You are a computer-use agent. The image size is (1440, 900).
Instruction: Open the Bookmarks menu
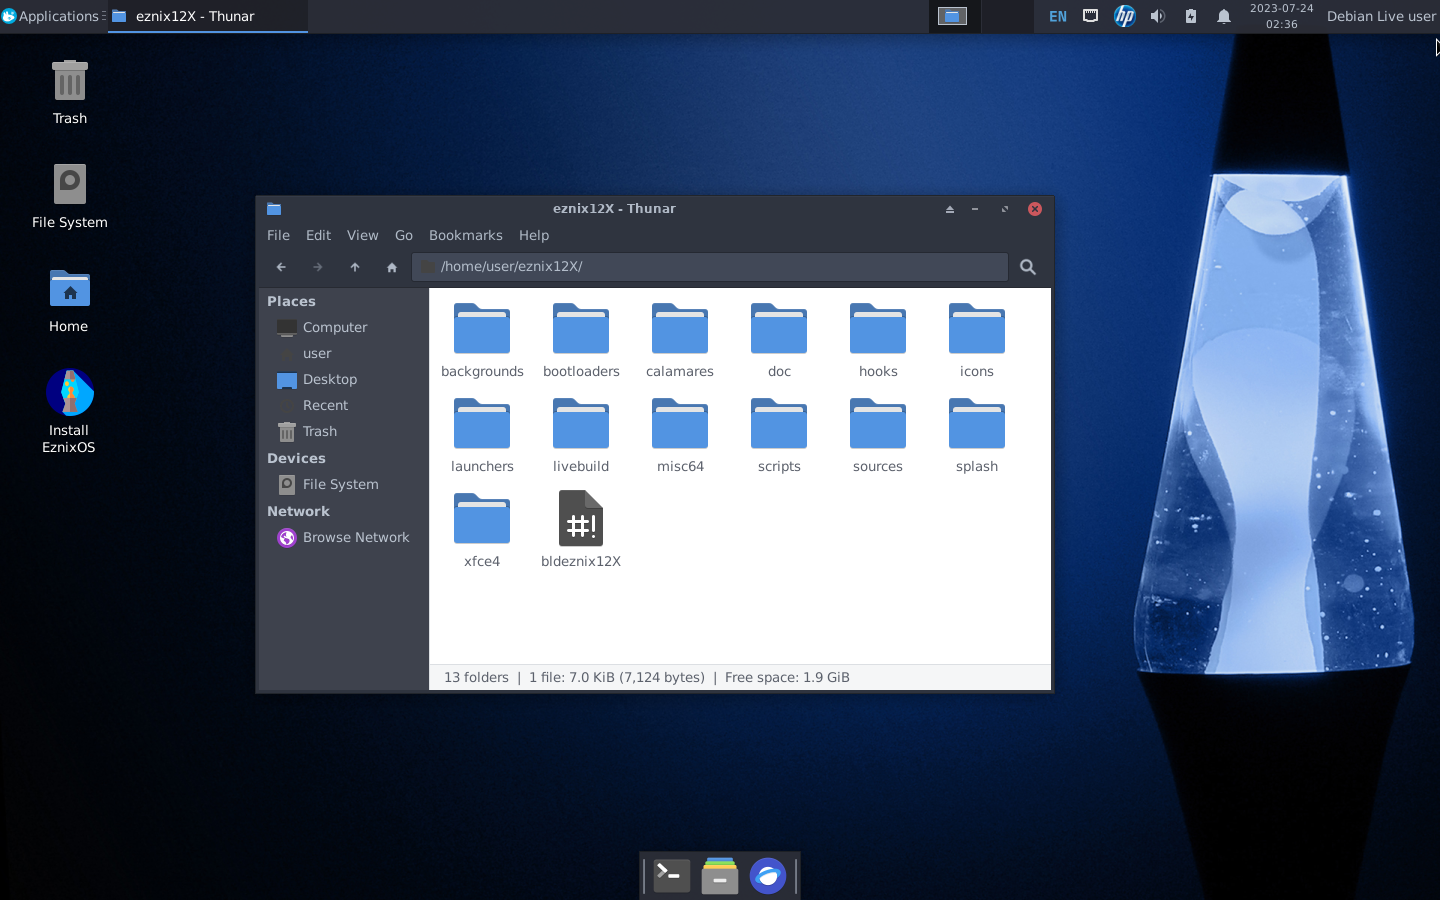pos(466,236)
